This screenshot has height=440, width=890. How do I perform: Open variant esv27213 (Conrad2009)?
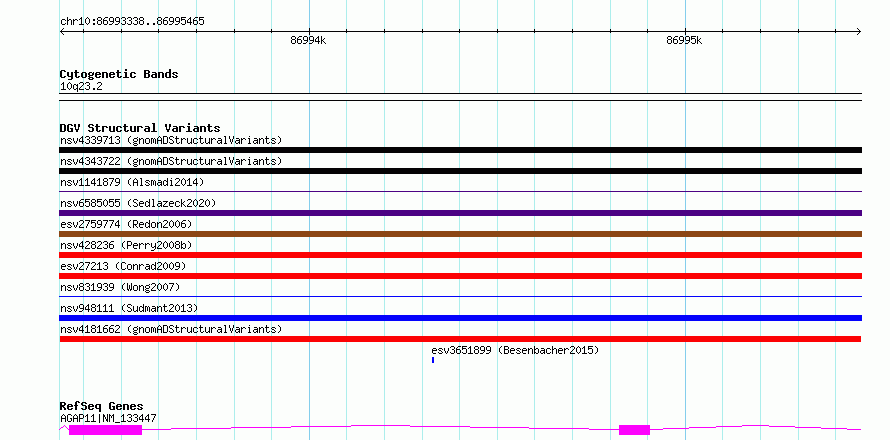click(123, 266)
